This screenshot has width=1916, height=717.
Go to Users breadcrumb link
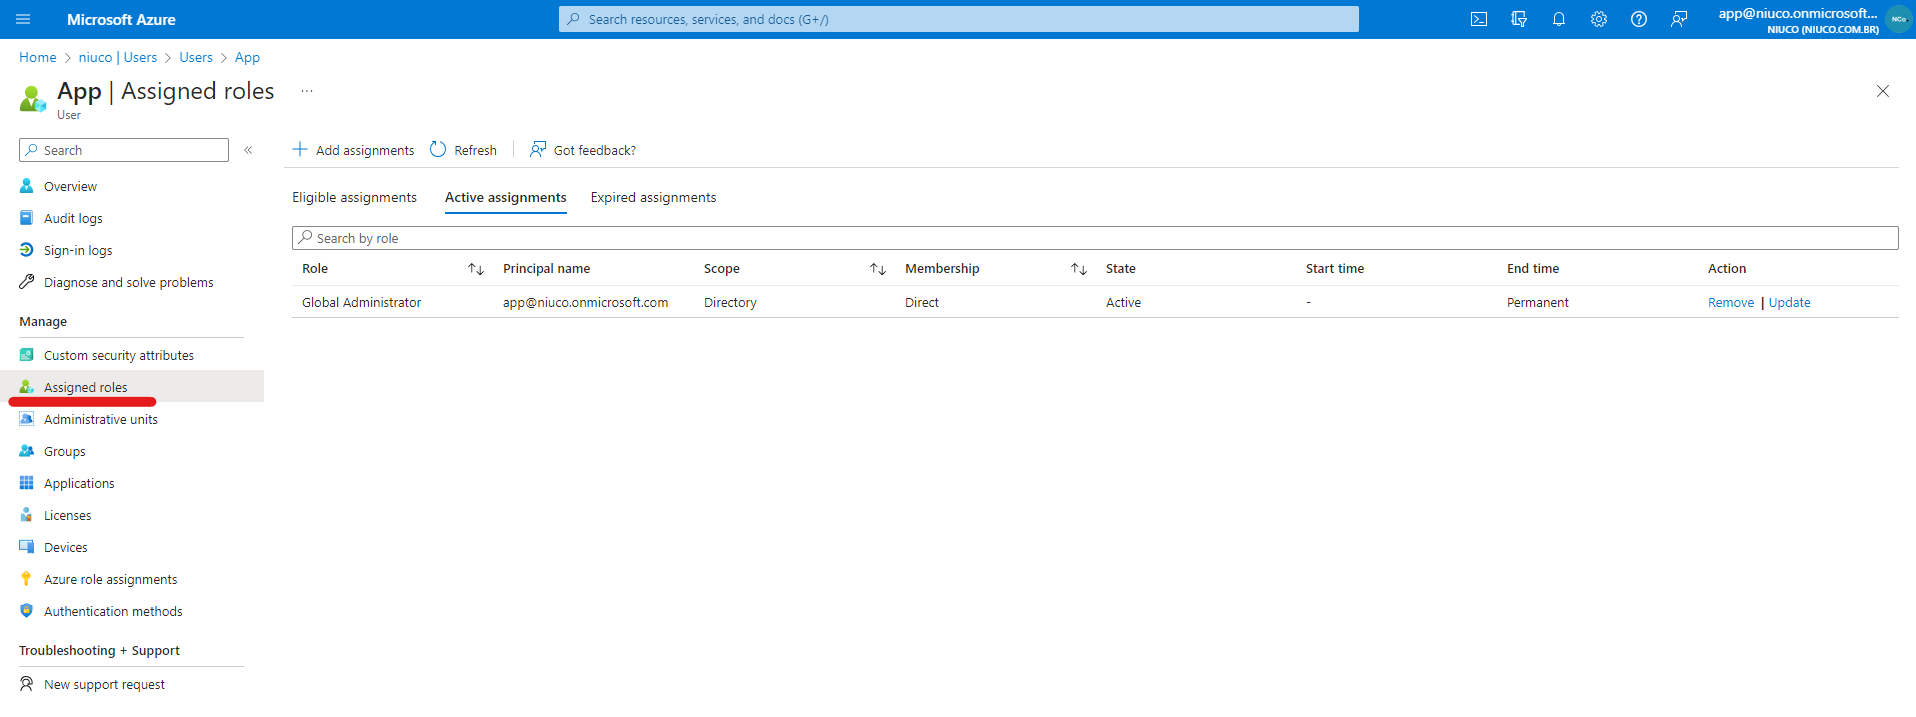tap(196, 57)
